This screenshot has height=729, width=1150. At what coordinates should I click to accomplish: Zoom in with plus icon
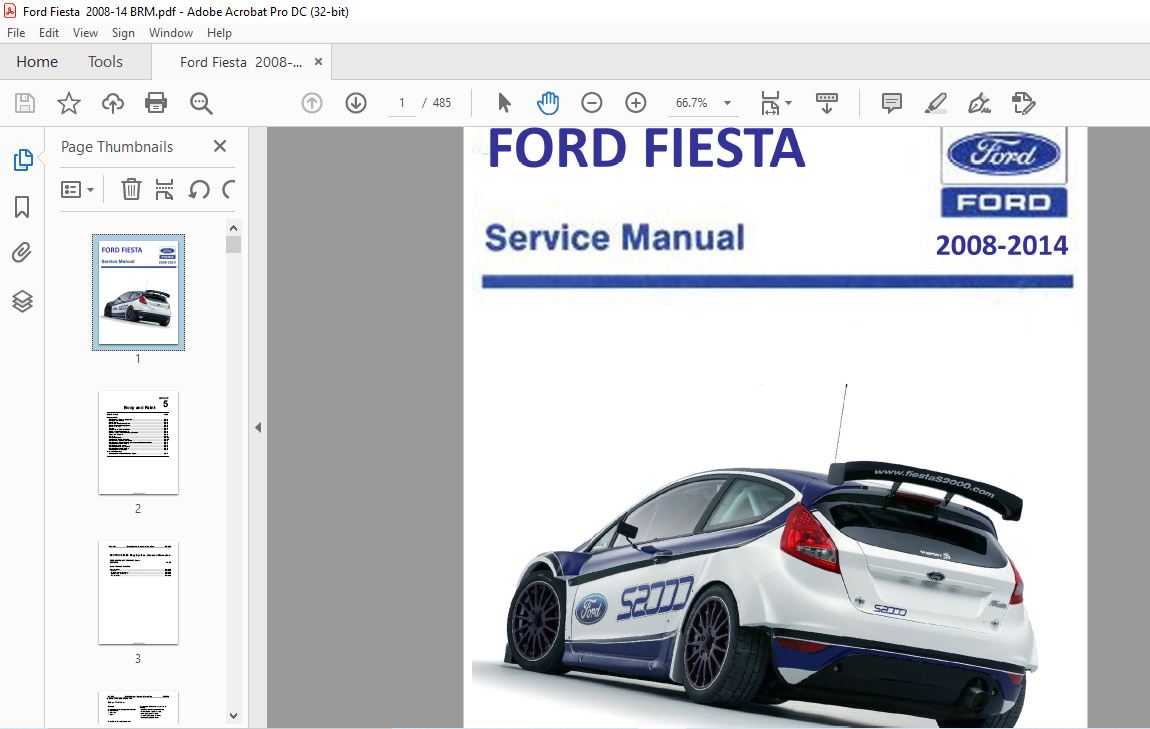click(635, 103)
